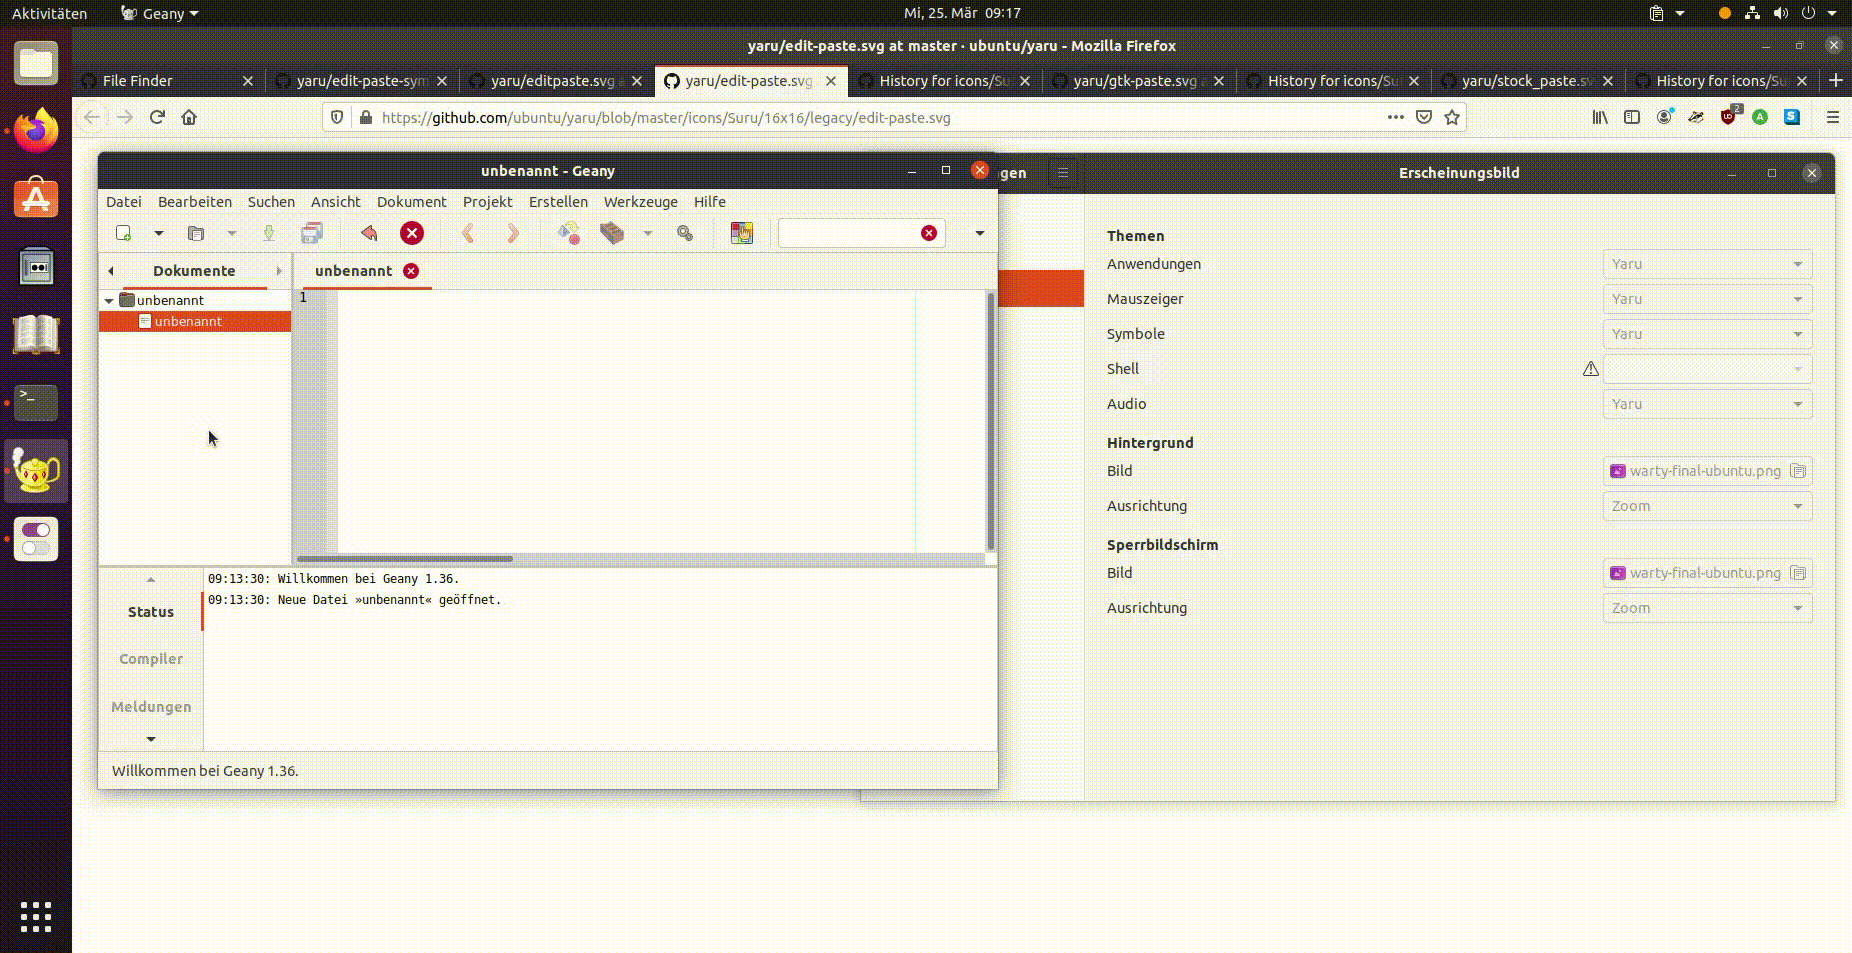This screenshot has width=1852, height=953.
Task: Open the Audio theme dropdown
Action: [1707, 404]
